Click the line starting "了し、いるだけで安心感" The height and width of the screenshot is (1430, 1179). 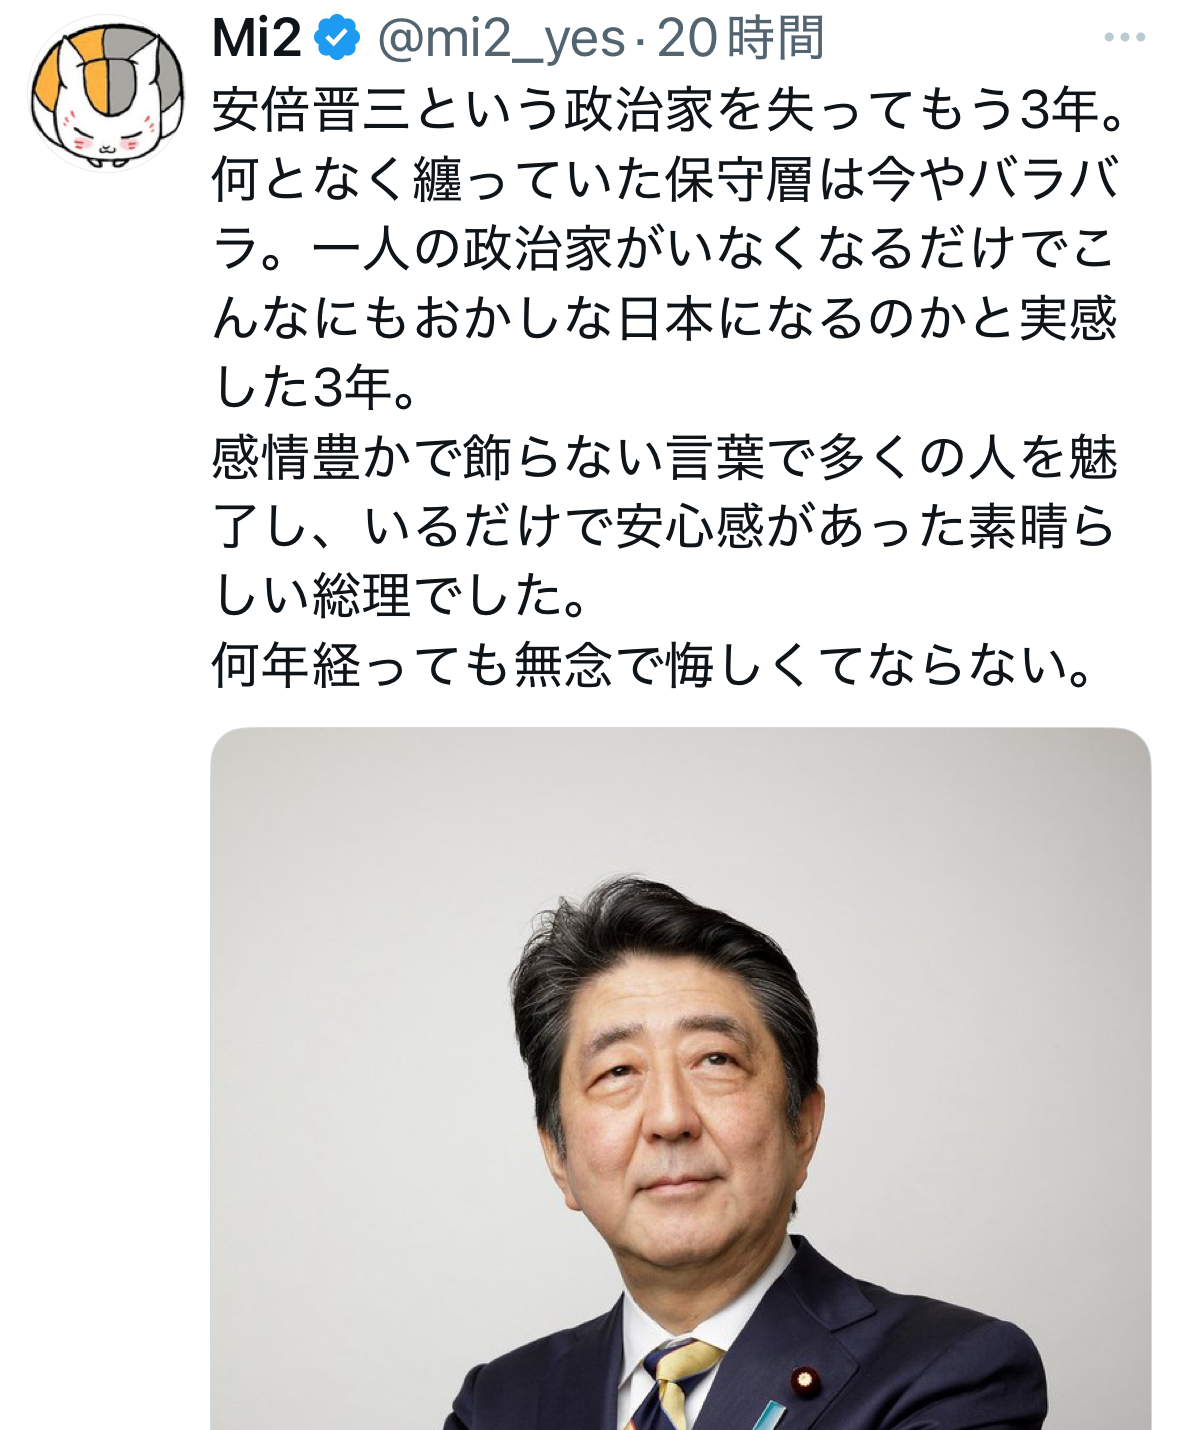point(664,526)
